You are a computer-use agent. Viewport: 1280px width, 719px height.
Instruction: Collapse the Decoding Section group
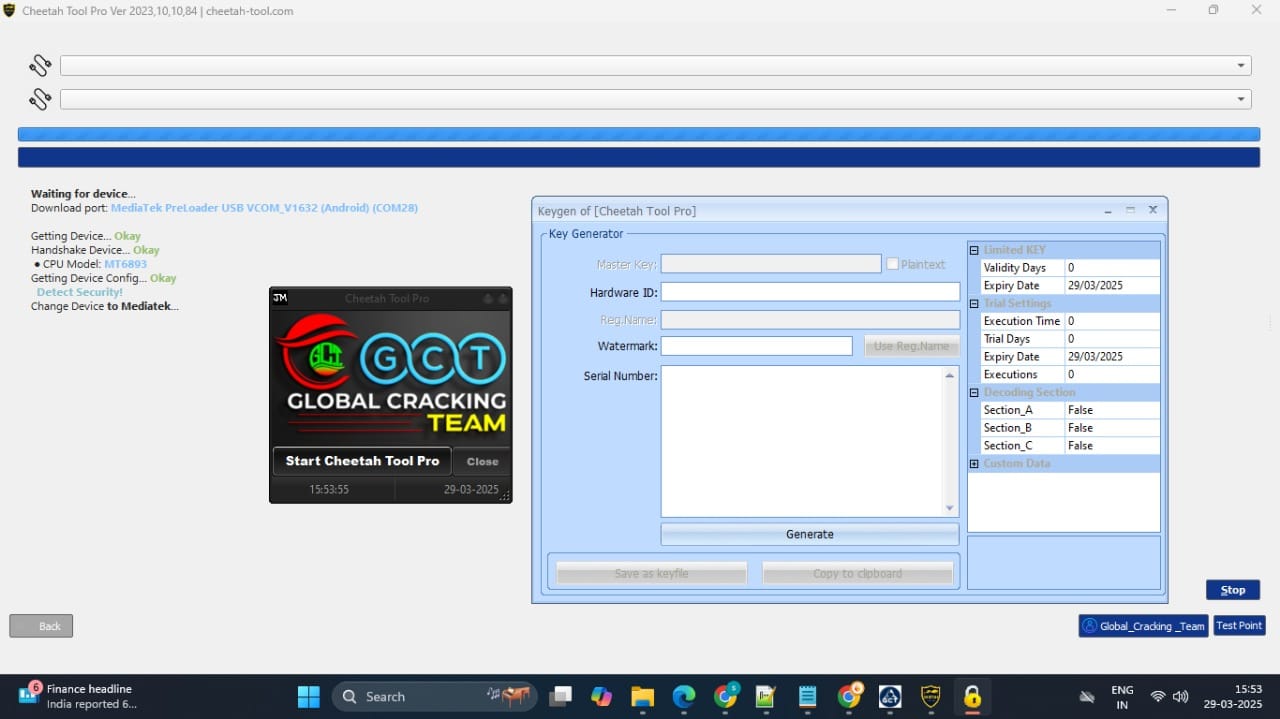974,392
